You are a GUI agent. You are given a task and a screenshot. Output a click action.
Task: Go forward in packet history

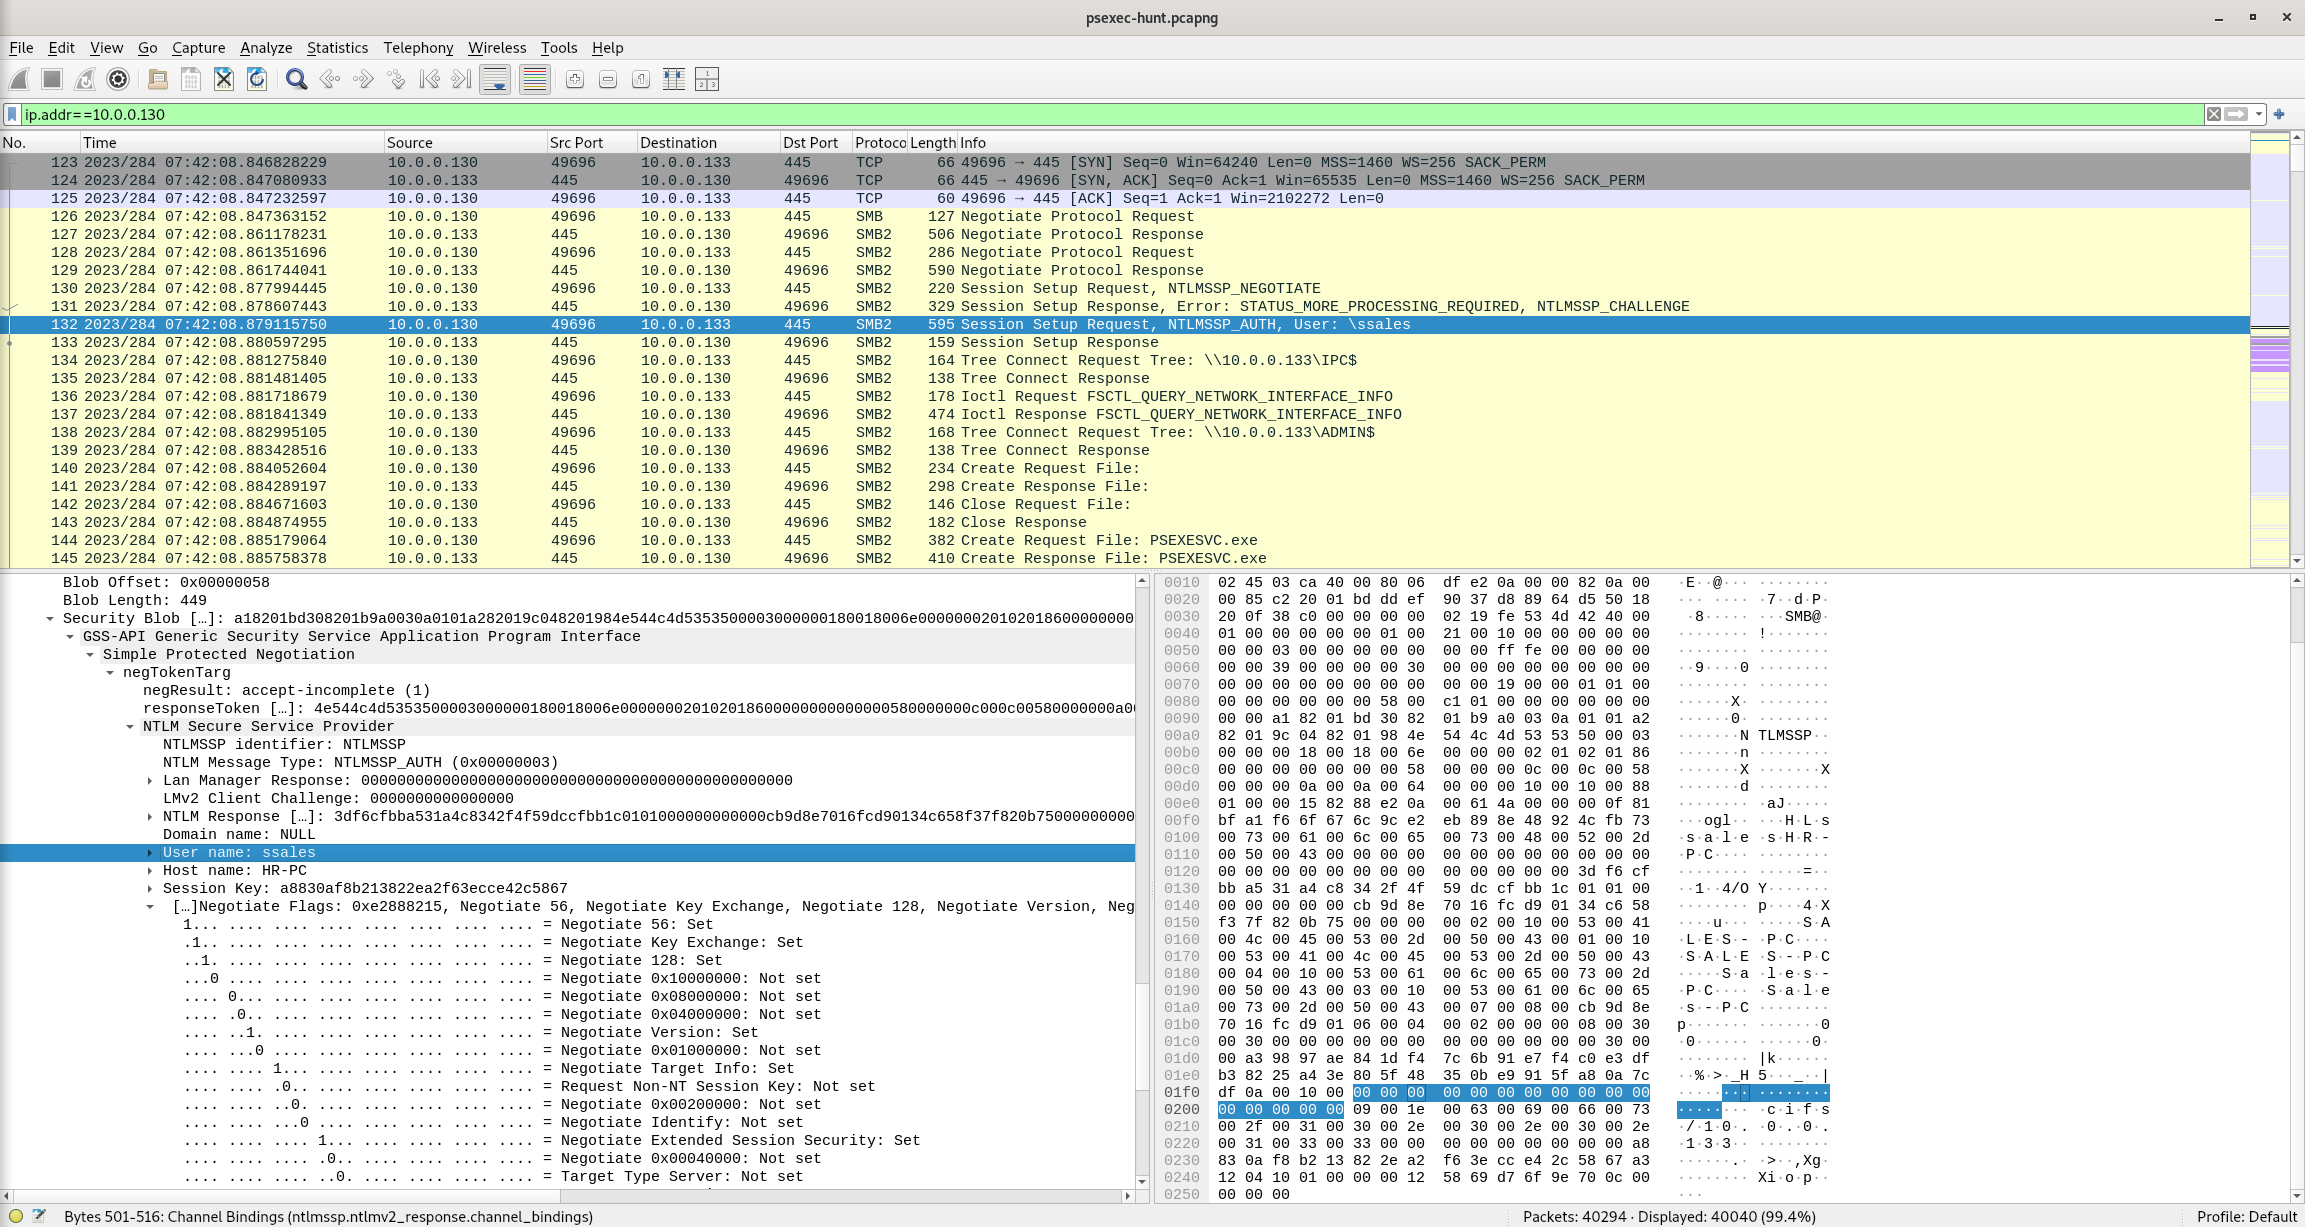[x=363, y=79]
